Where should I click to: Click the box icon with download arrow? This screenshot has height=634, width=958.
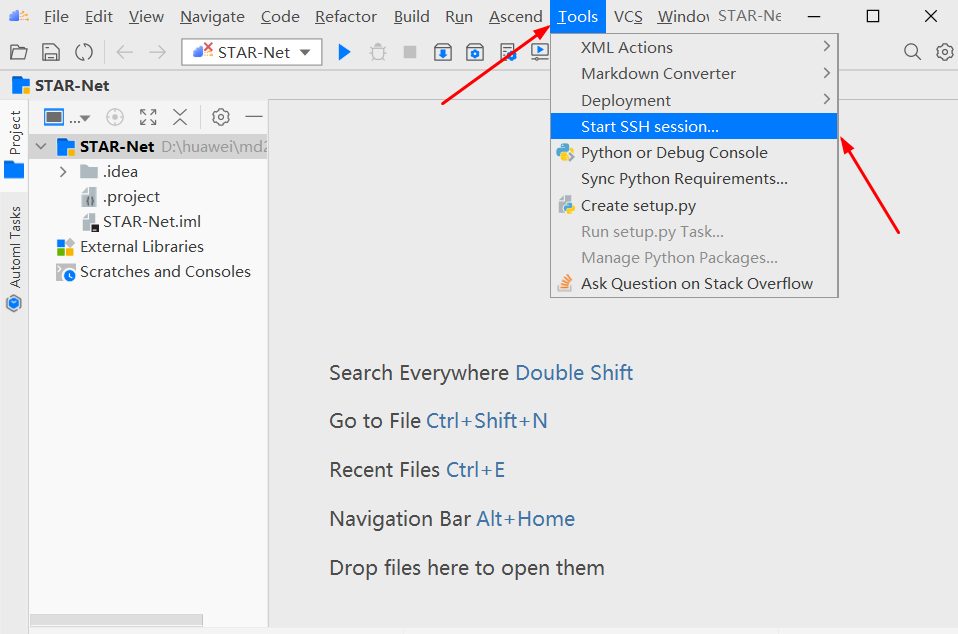[x=443, y=53]
